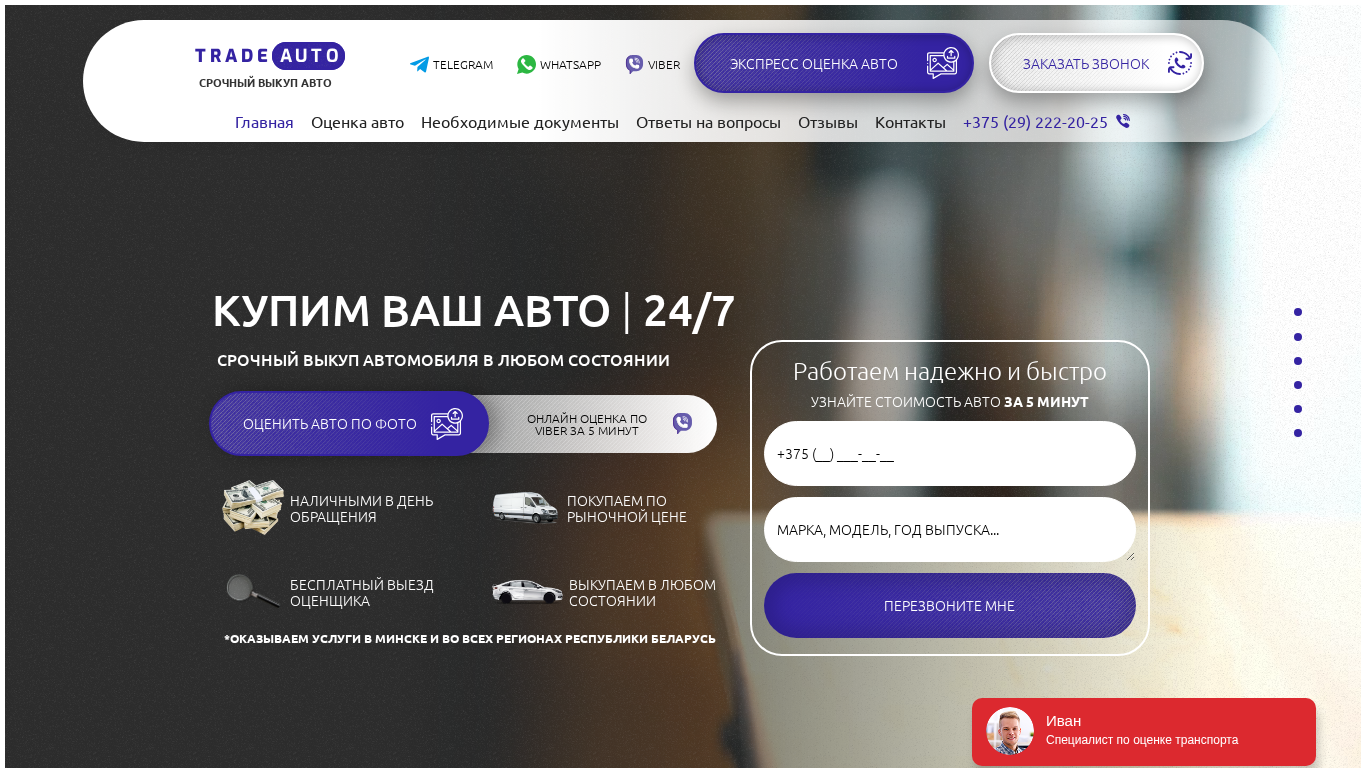The width and height of the screenshot is (1366, 768).
Task: Click photo upload icon in Экспресс оценка авто
Action: (x=942, y=63)
